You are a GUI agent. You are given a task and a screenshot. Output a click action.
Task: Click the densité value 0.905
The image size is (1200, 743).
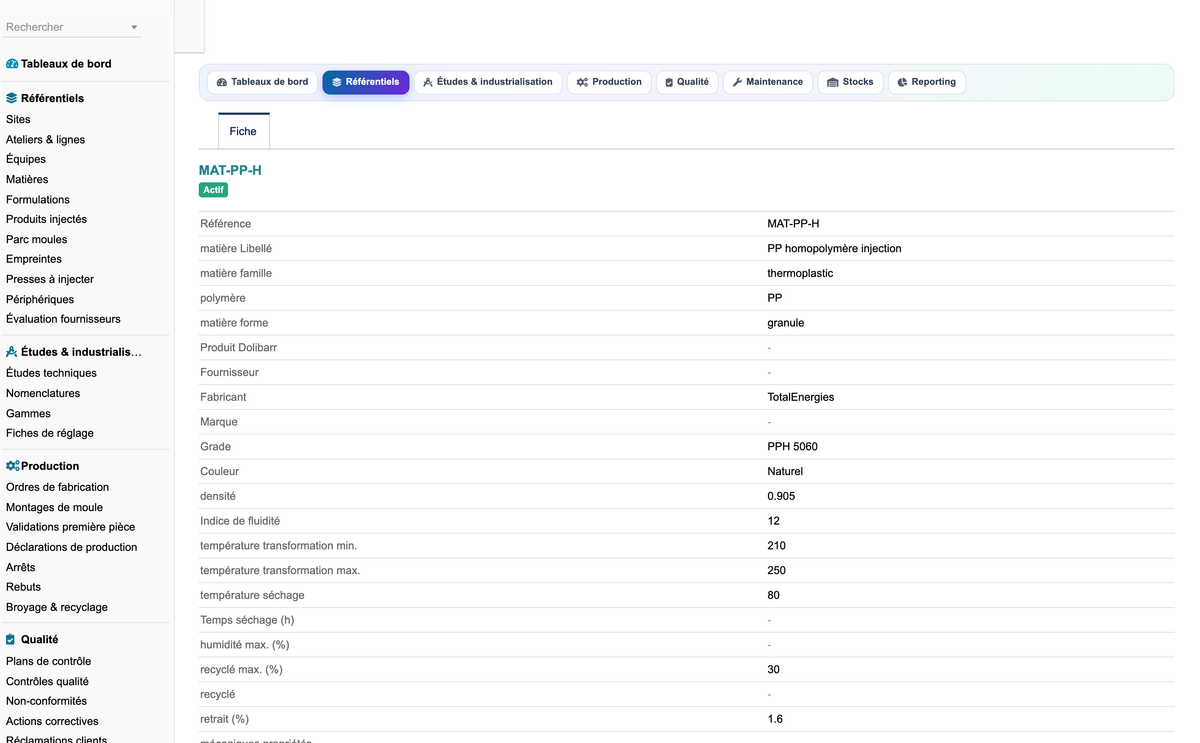(x=781, y=496)
